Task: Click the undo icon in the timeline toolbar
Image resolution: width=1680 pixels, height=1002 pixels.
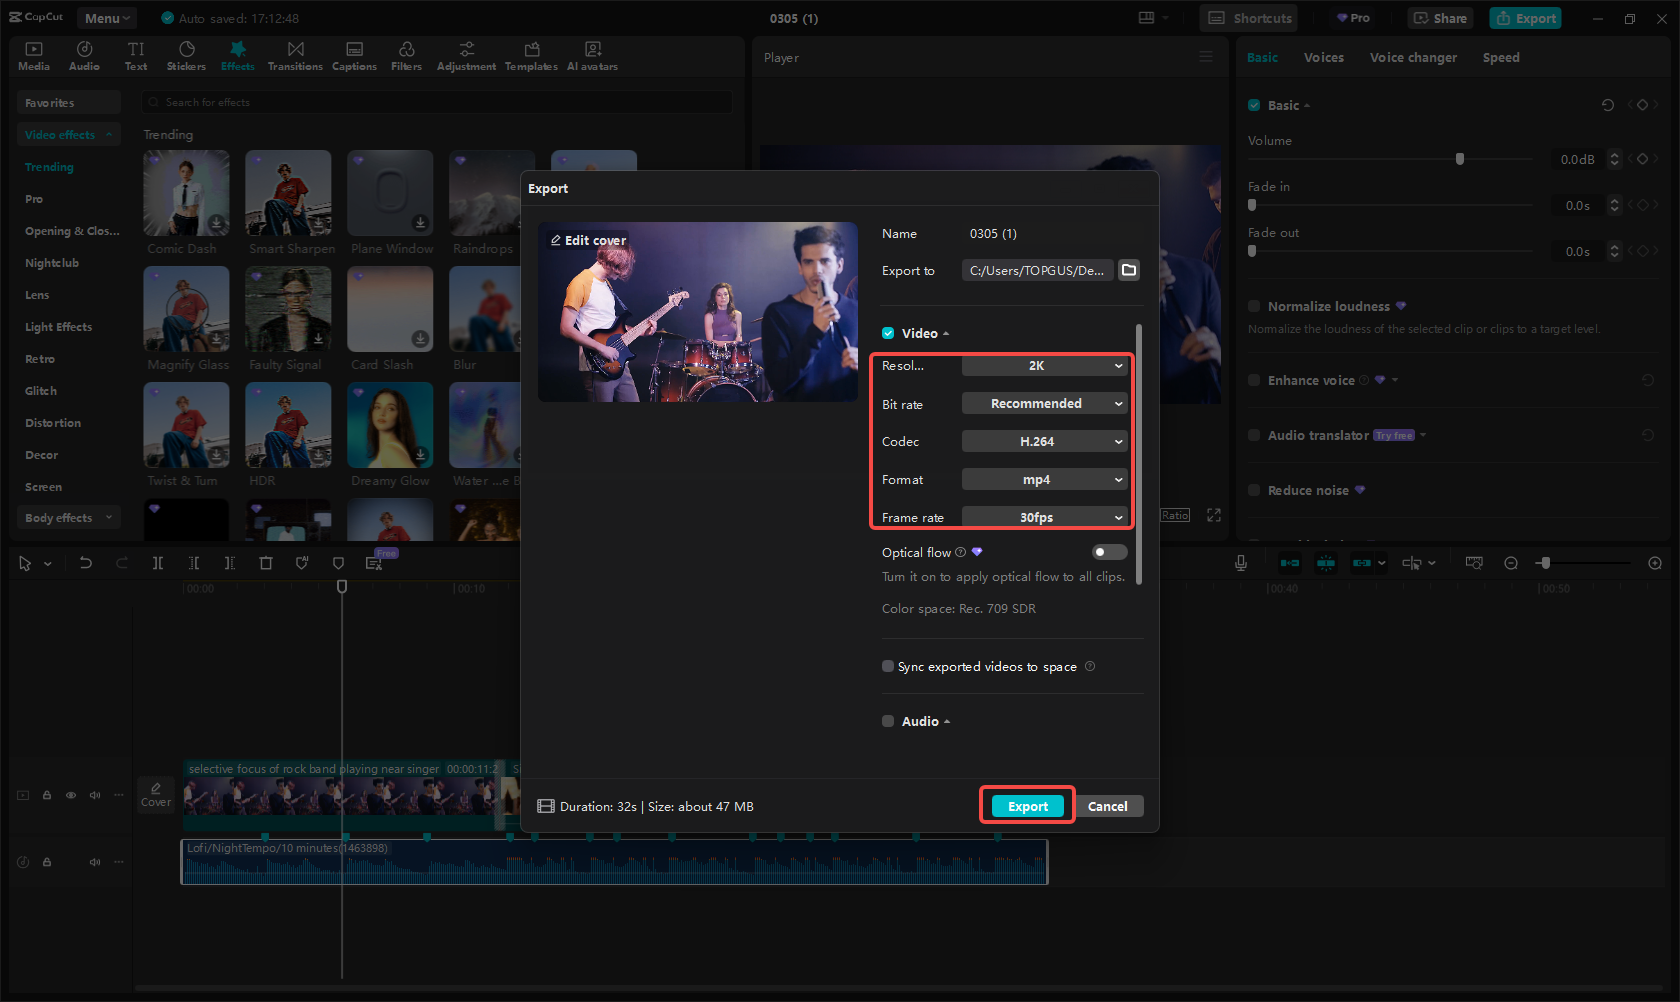Action: 86,563
